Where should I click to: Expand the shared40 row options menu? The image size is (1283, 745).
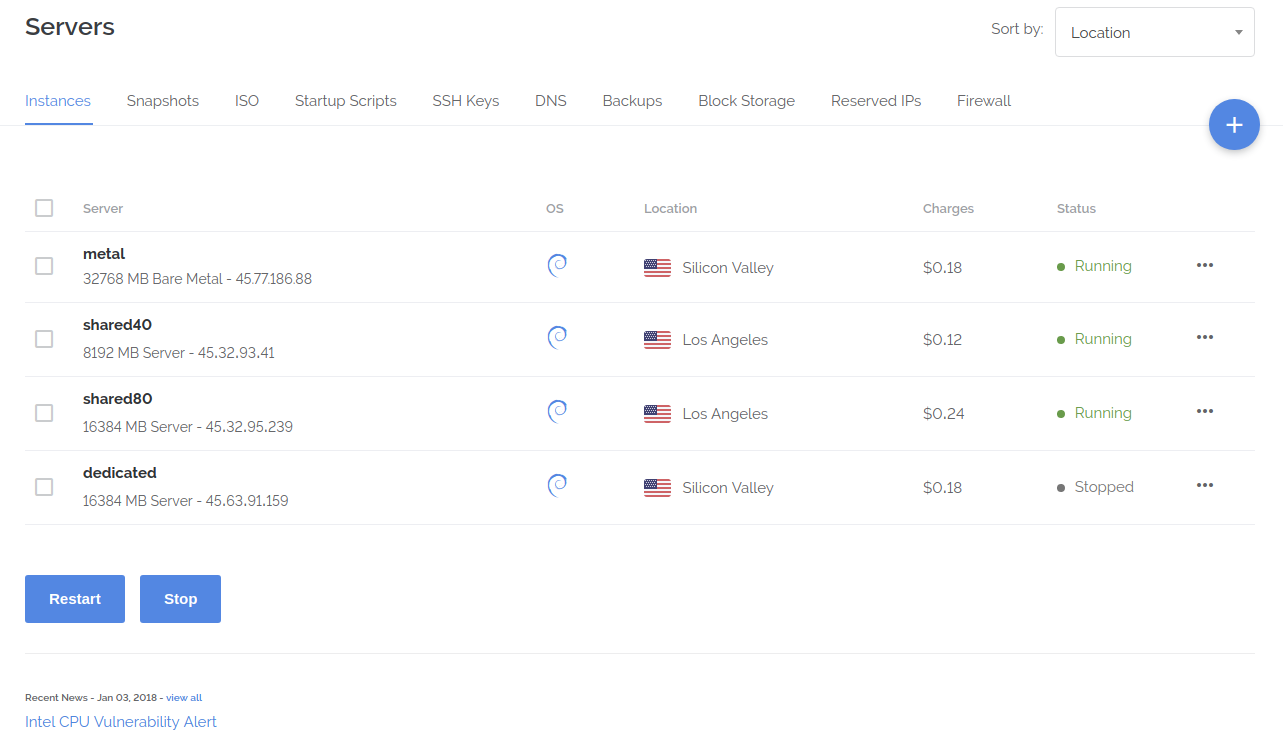coord(1205,338)
